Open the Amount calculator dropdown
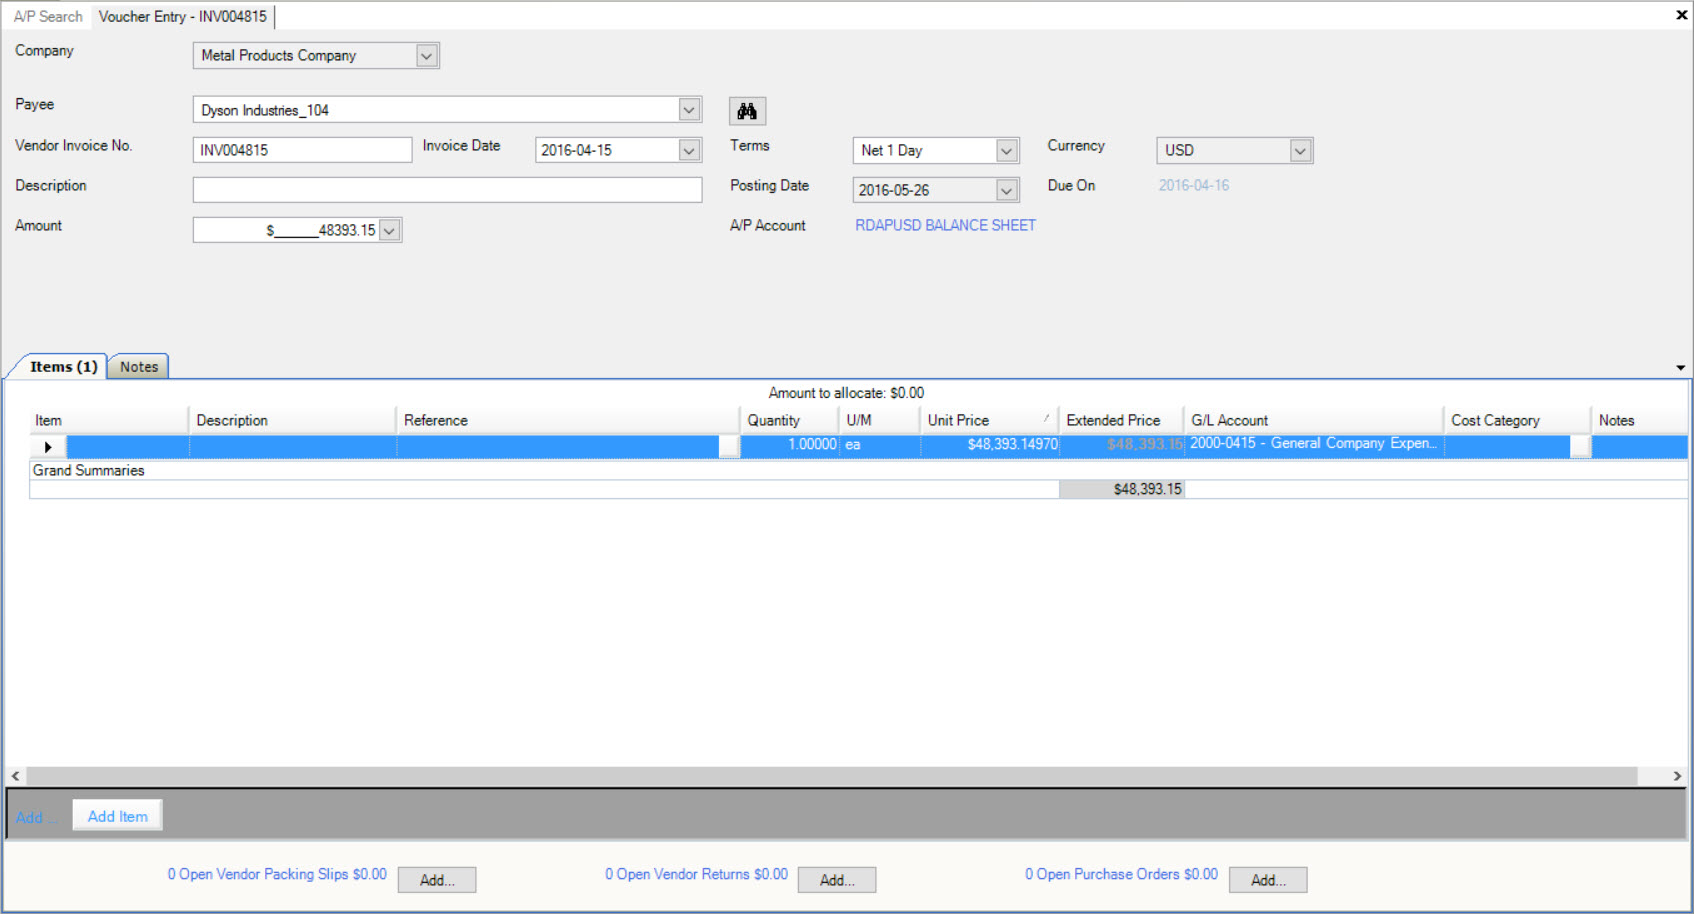This screenshot has width=1694, height=914. (390, 230)
